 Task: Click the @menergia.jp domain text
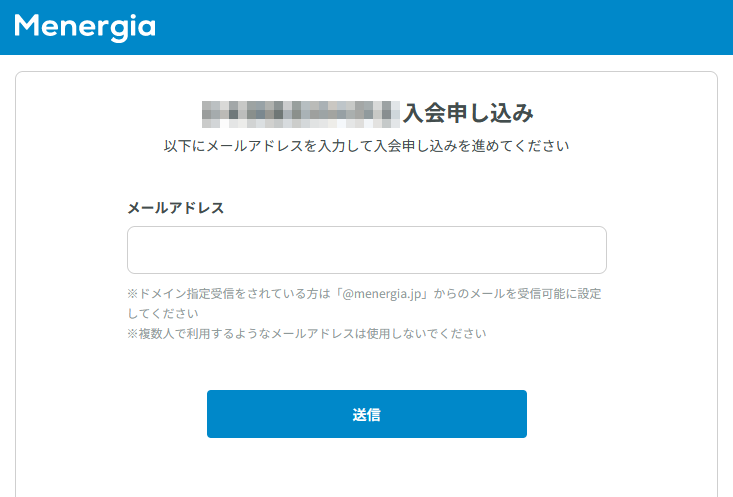382,294
